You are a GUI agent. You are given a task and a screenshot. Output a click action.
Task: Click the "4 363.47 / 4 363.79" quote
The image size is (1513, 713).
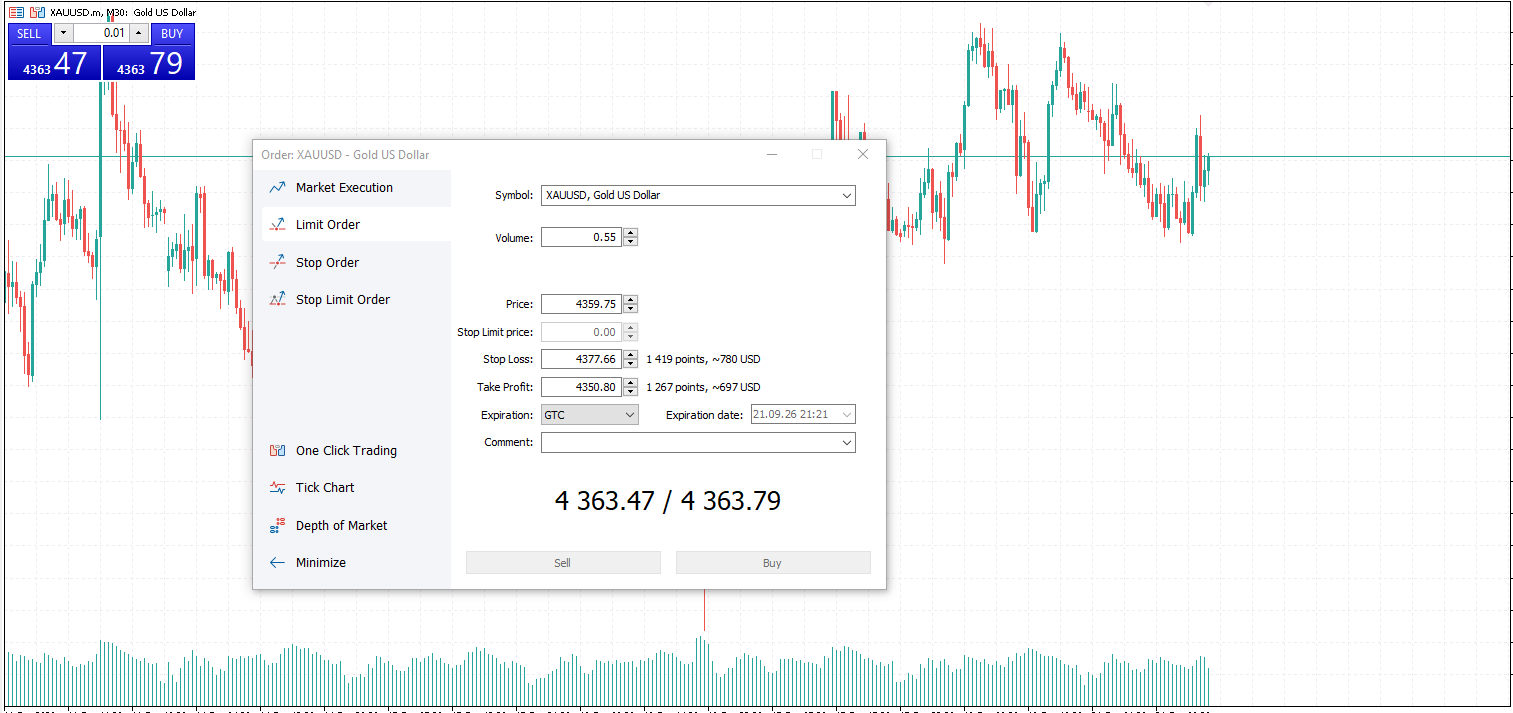click(668, 501)
